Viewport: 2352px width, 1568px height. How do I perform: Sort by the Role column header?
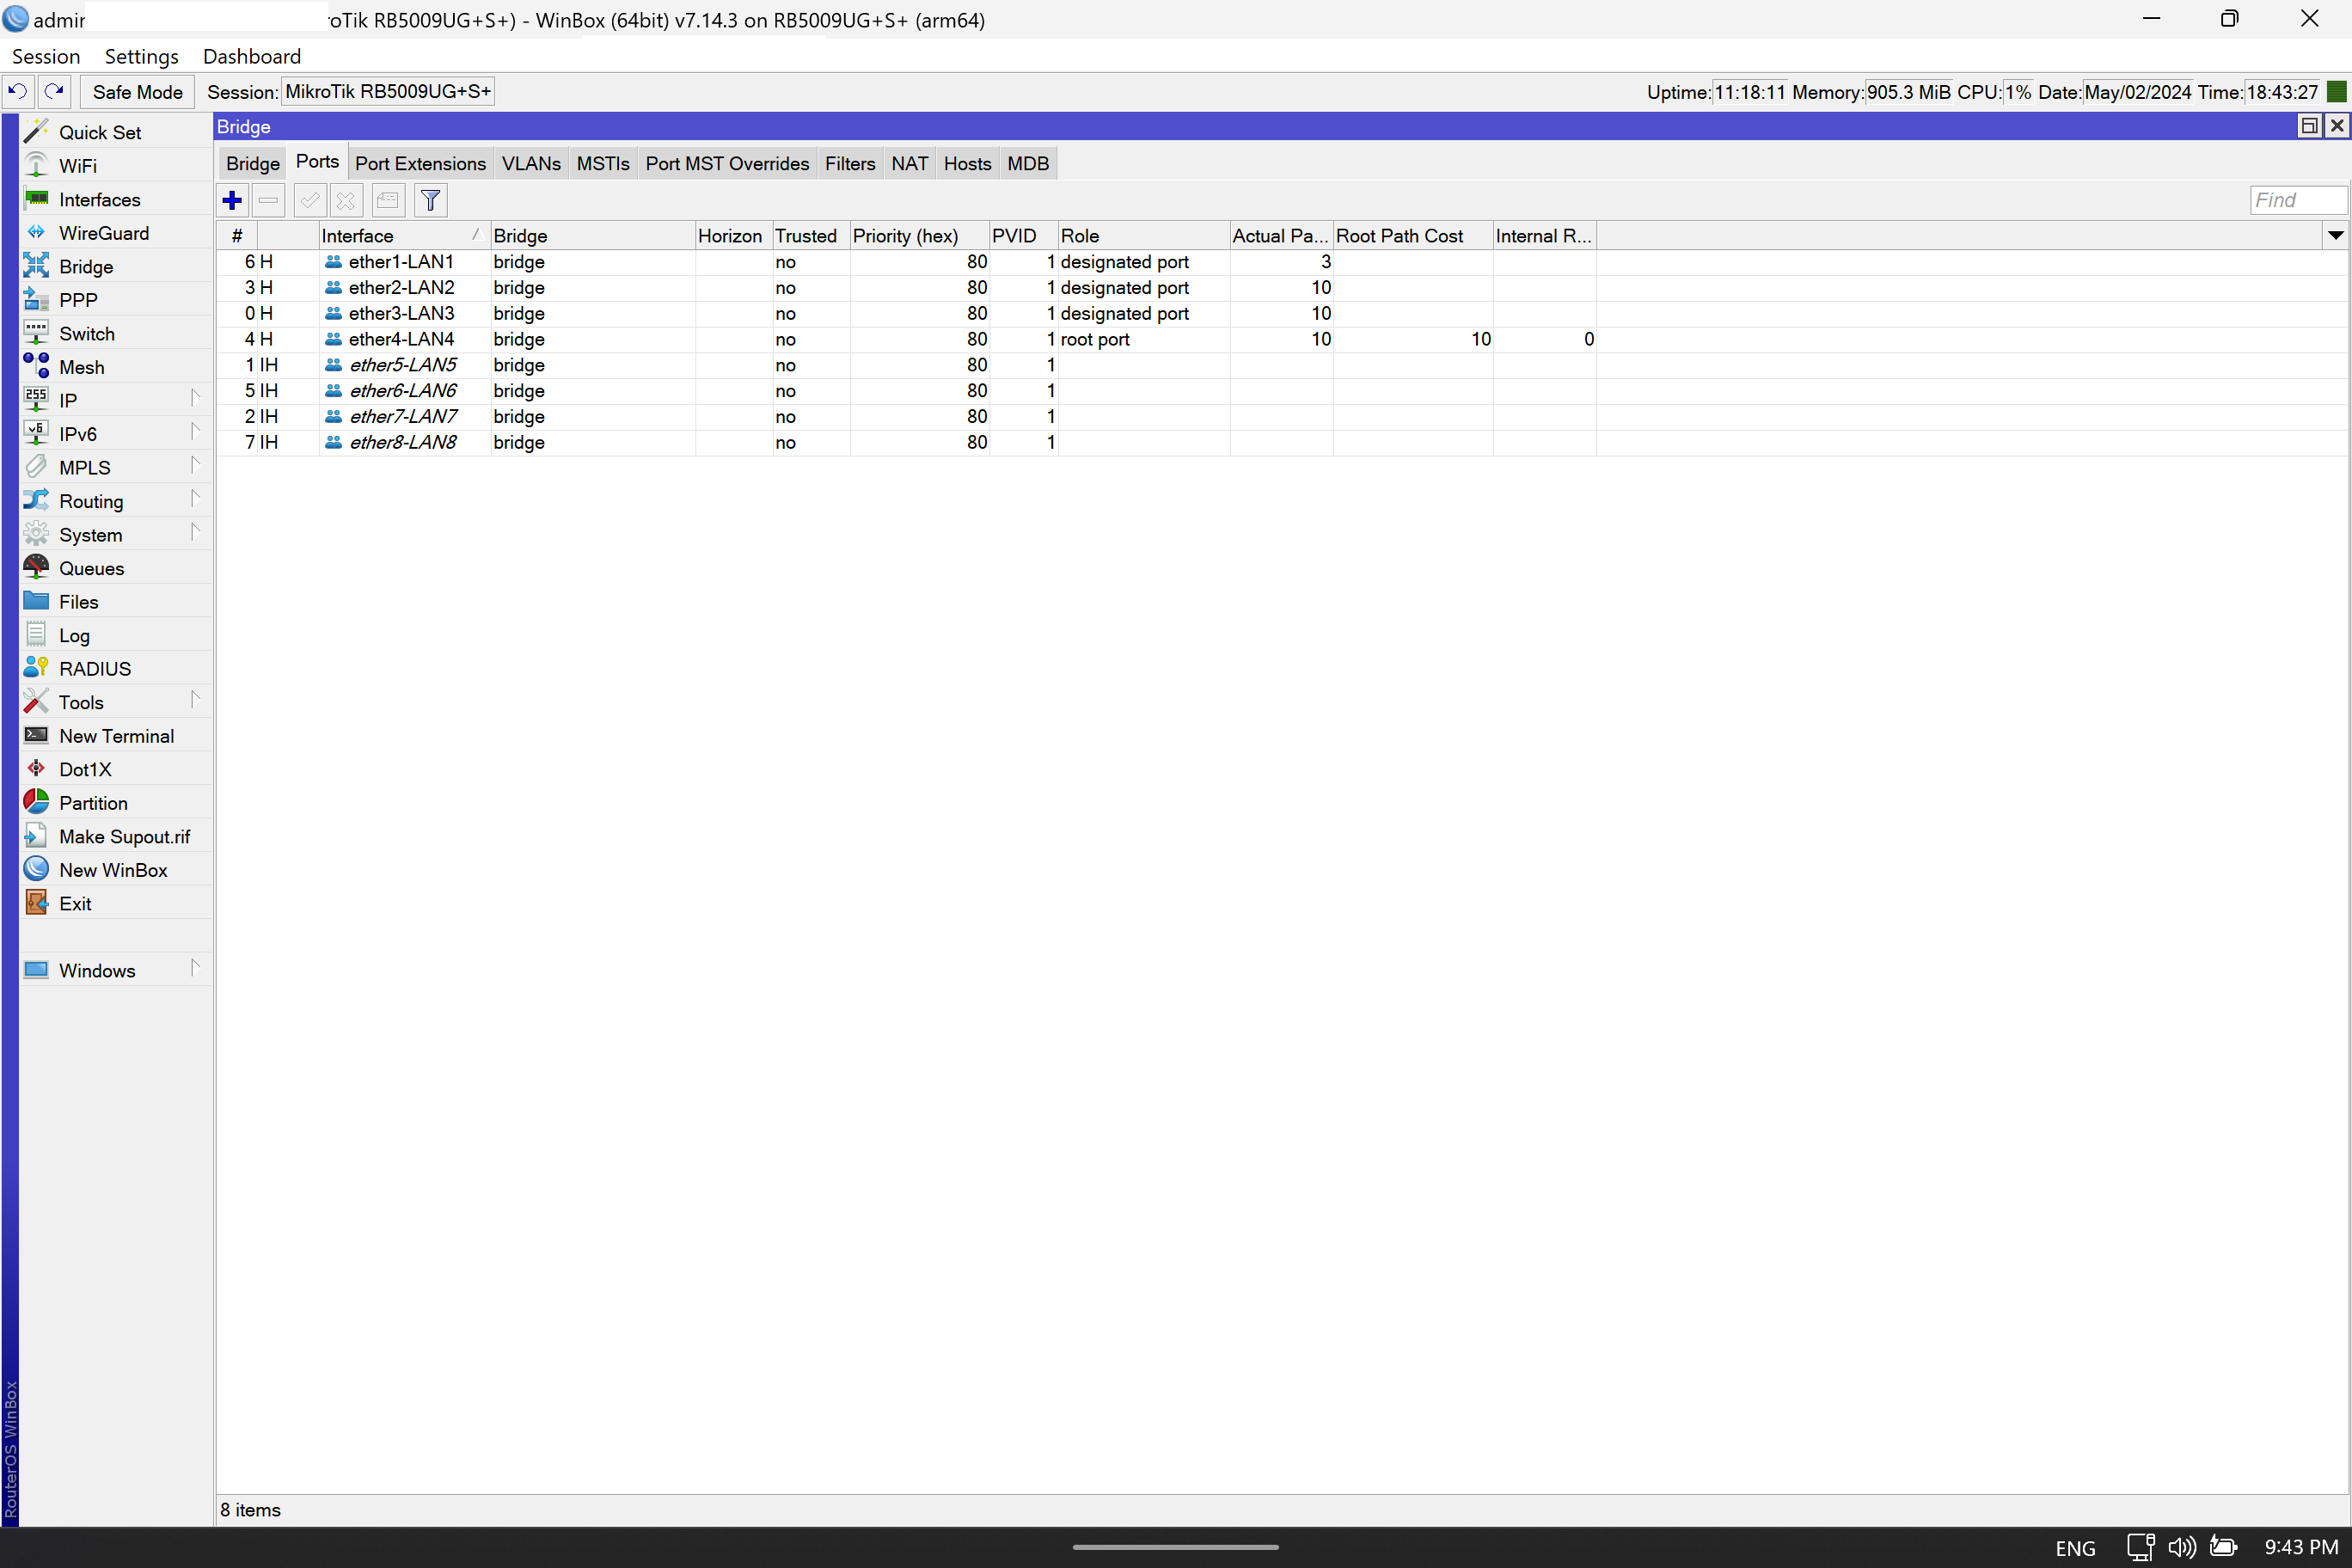(x=1143, y=236)
